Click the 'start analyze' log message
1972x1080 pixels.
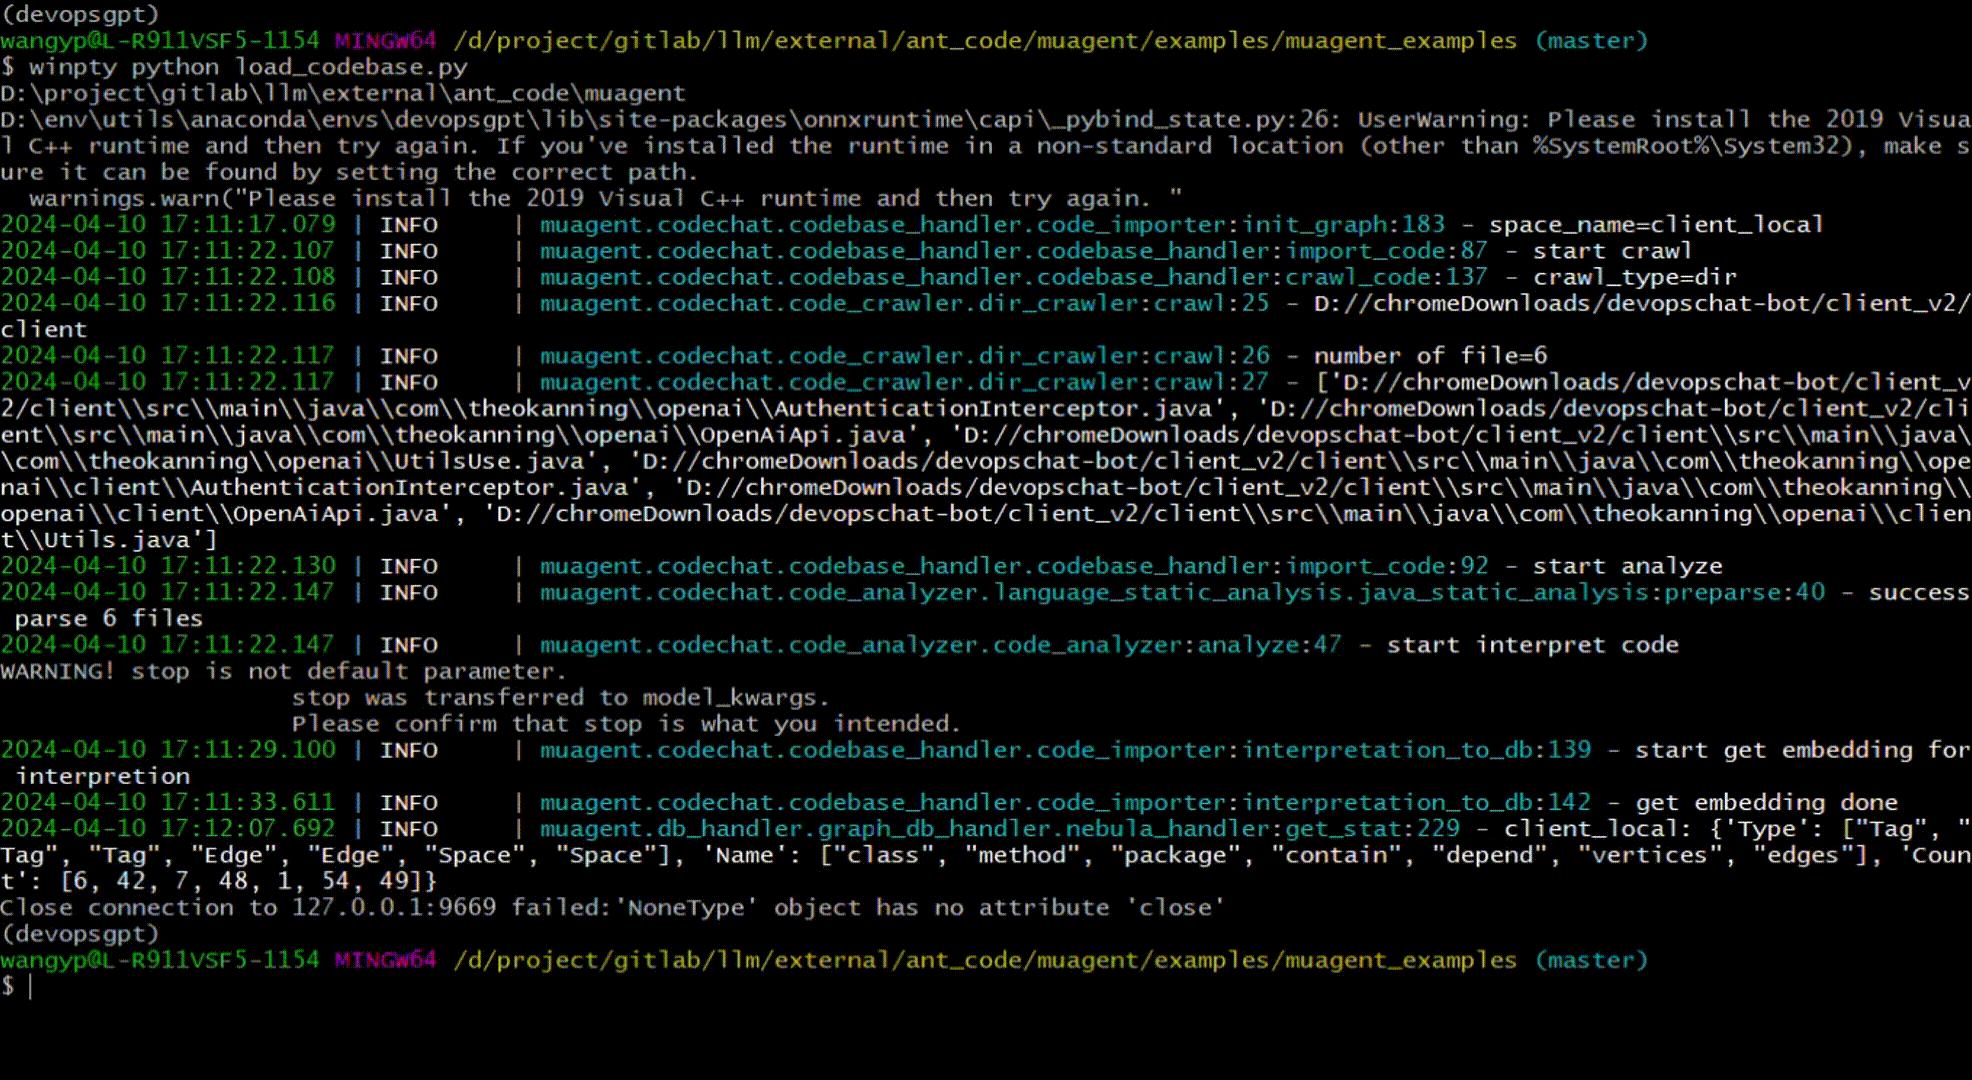[x=1627, y=566]
